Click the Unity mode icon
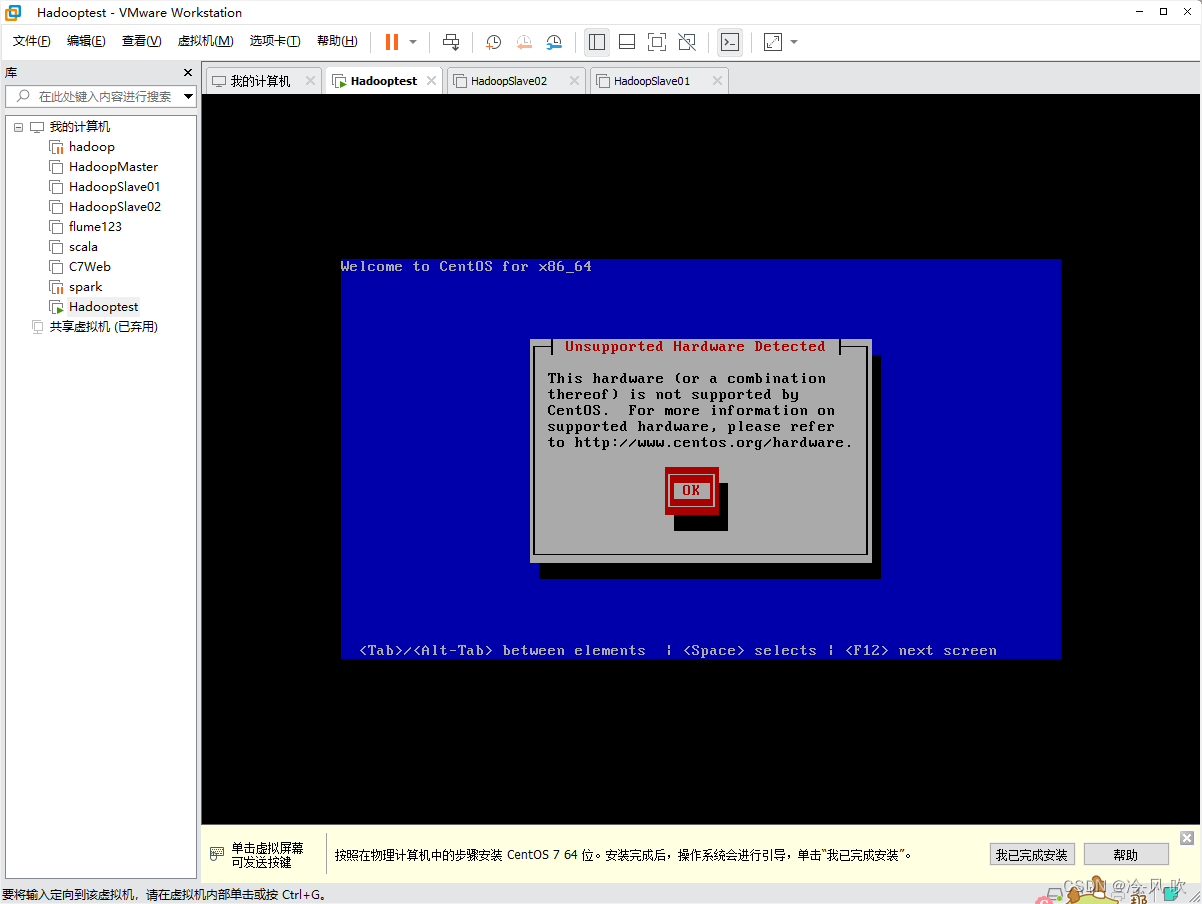Screen dimensions: 1202x904 [687, 42]
